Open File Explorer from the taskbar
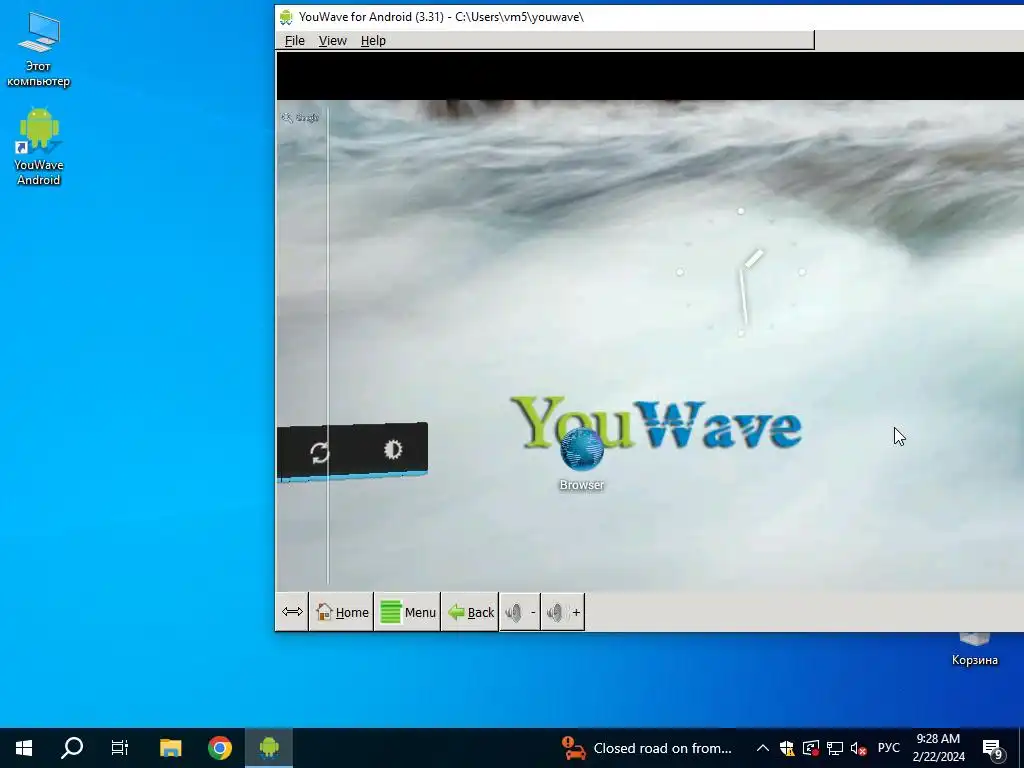Viewport: 1024px width, 768px height. coord(170,748)
